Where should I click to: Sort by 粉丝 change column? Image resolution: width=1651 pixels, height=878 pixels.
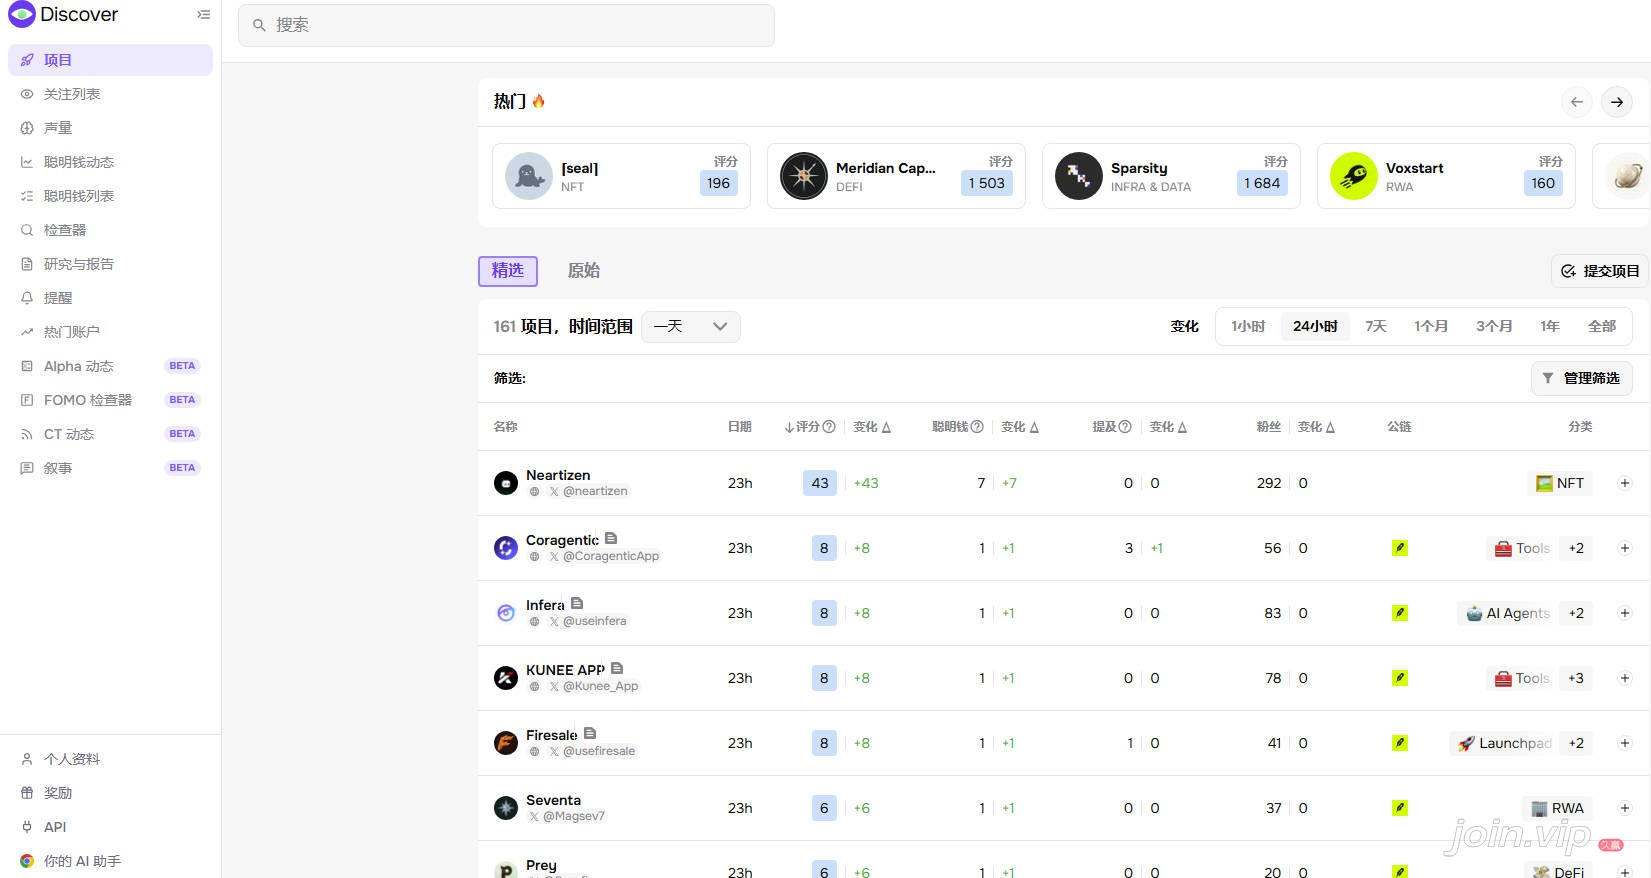[x=1316, y=427]
